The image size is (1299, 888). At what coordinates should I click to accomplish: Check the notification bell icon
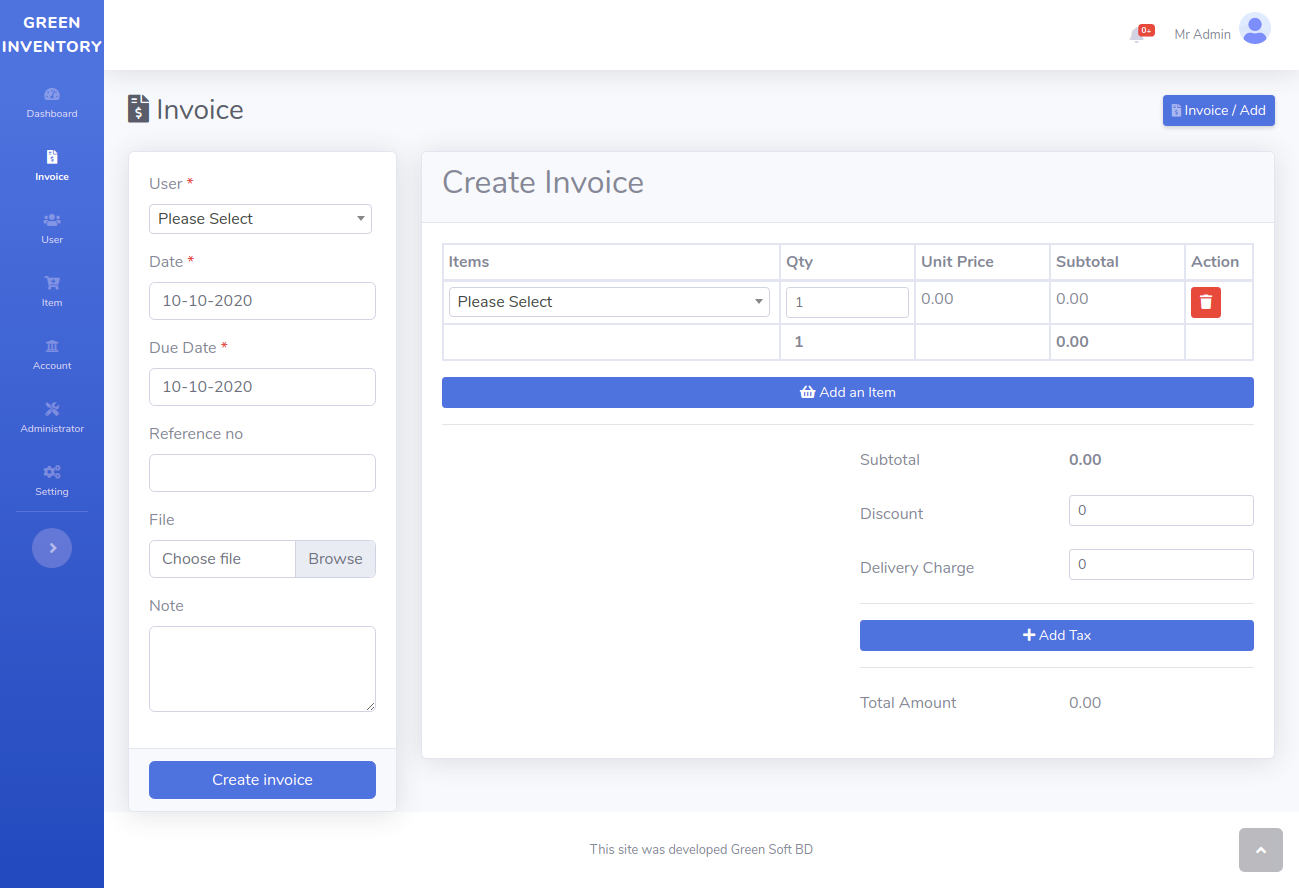click(1140, 33)
